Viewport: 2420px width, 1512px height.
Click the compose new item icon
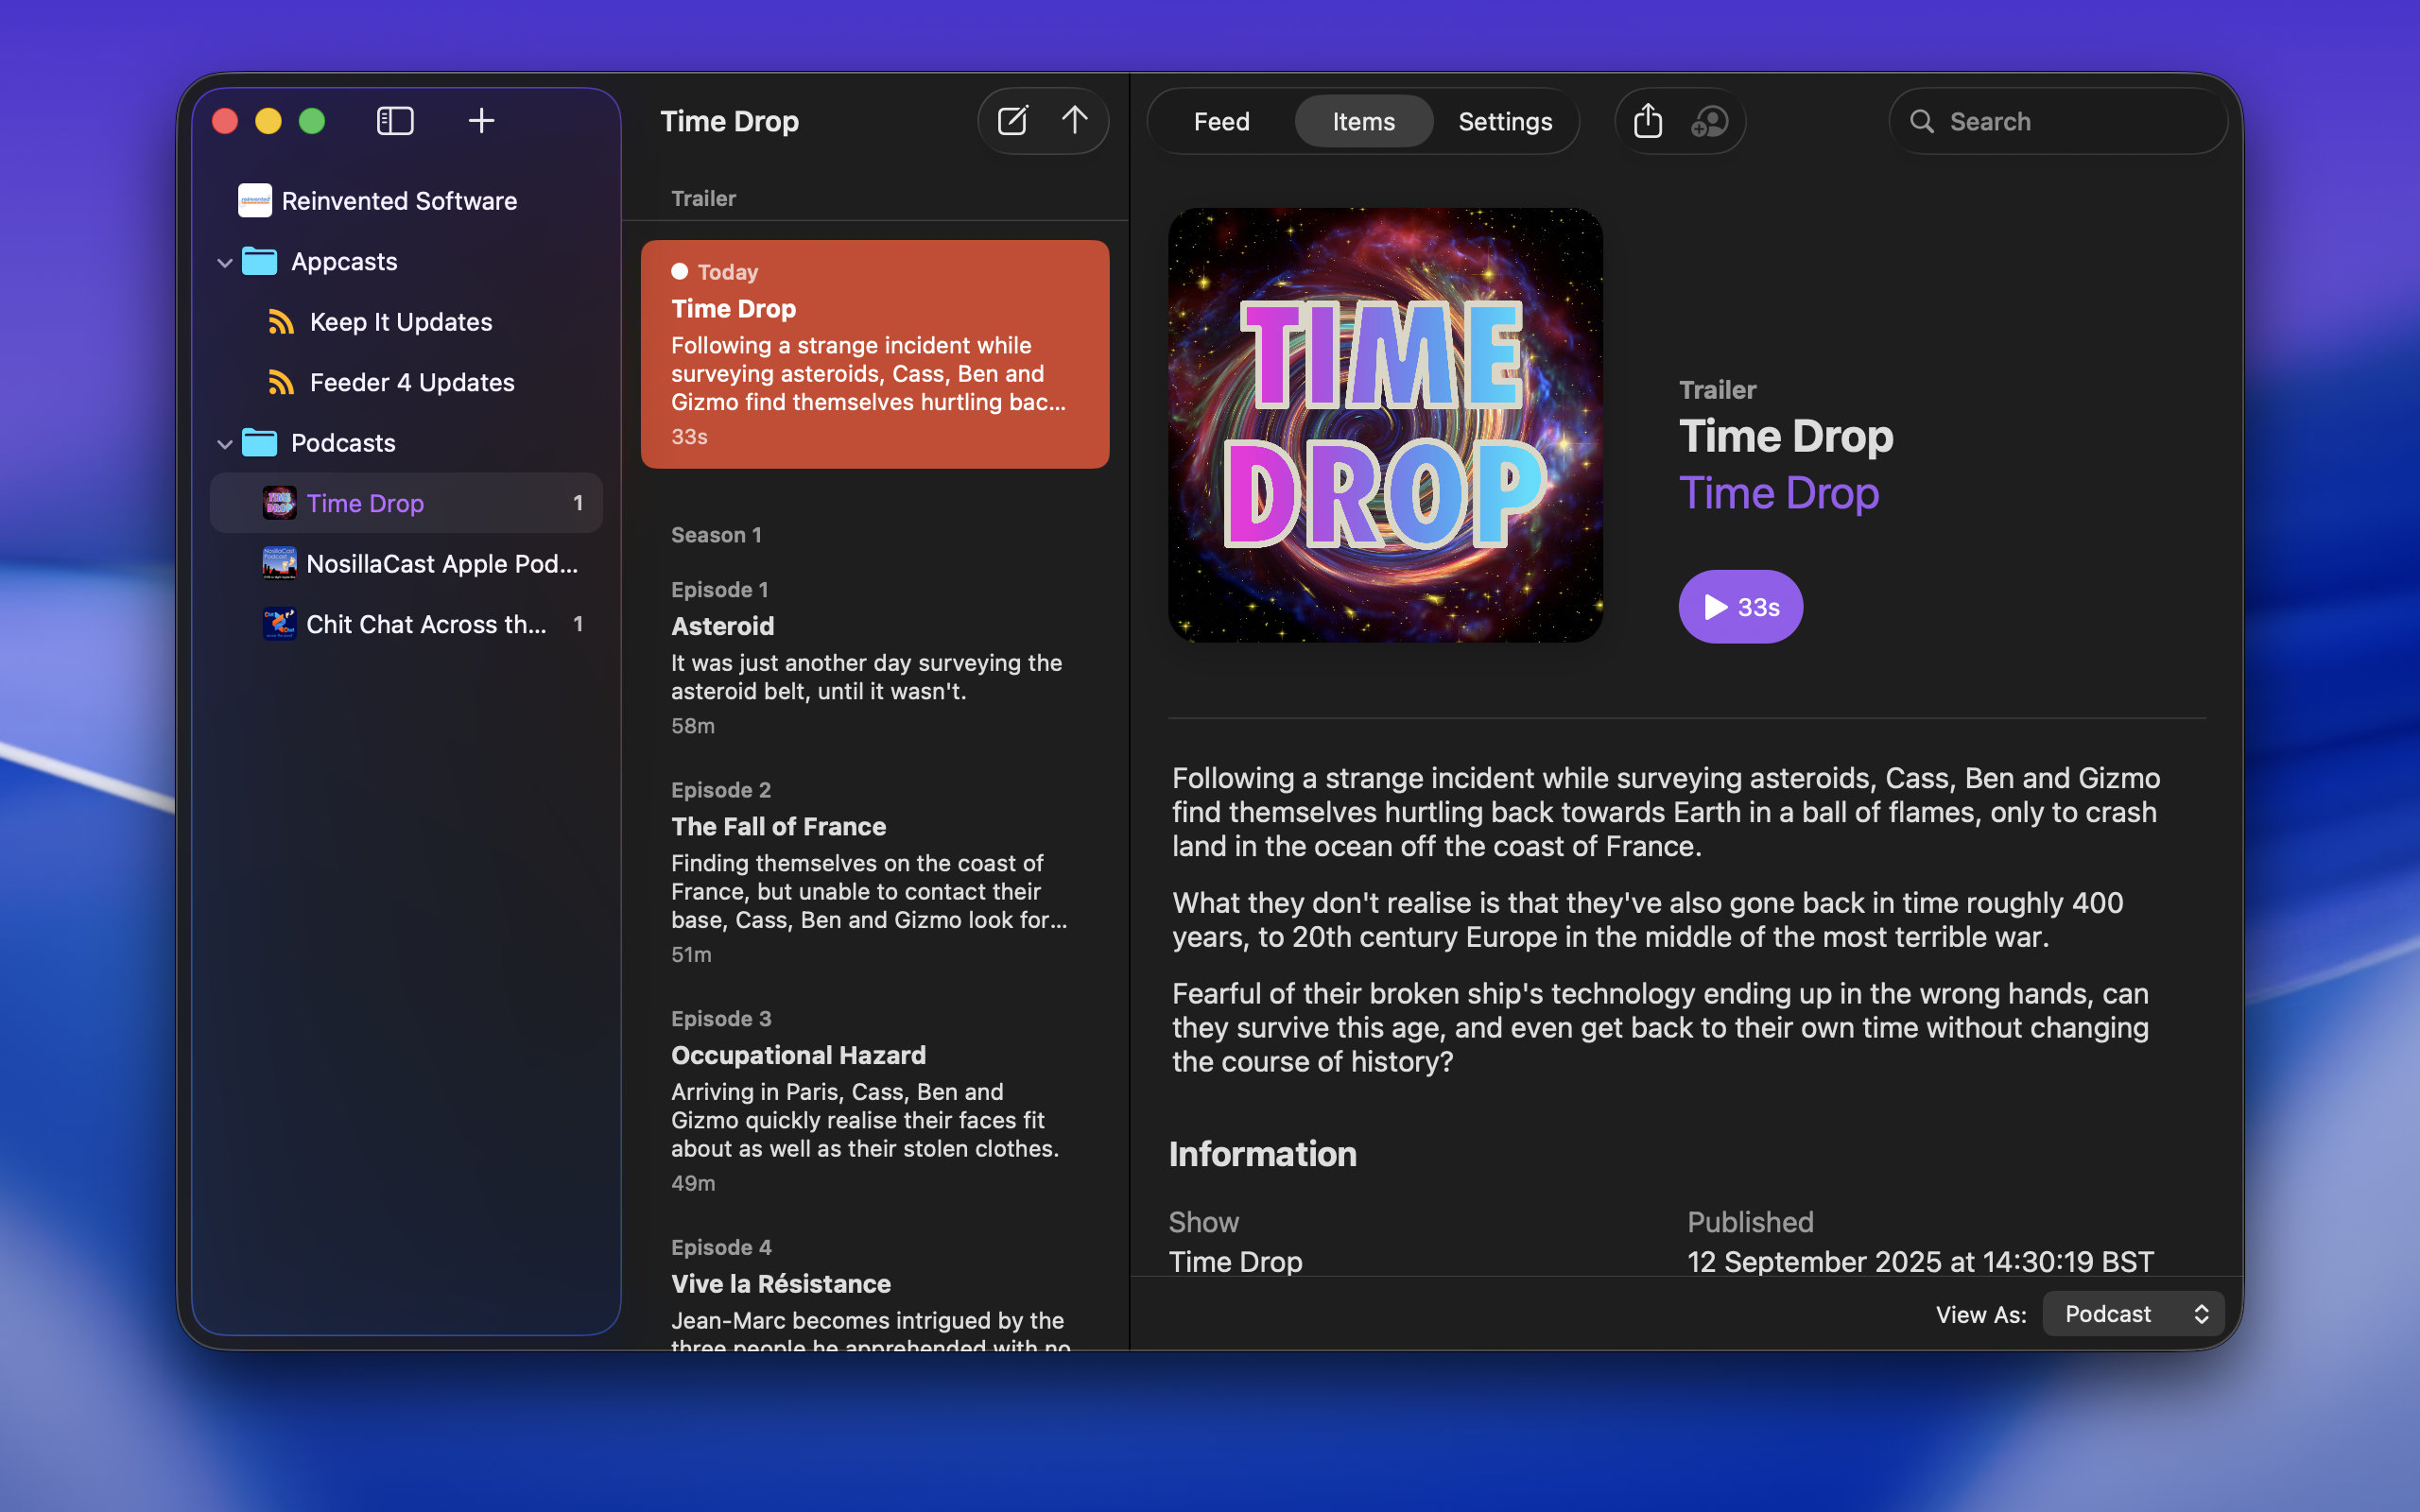[x=1012, y=121]
